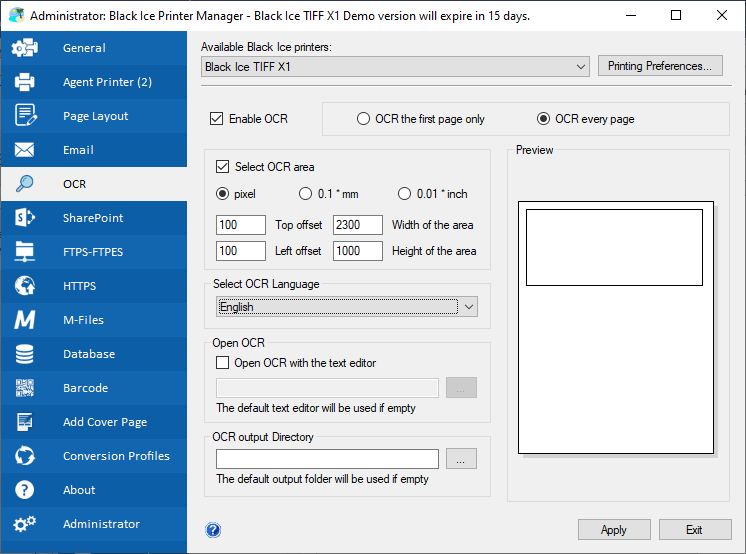Viewport: 746px width, 554px height.
Task: Click the Database stack icon
Action: tap(25, 354)
